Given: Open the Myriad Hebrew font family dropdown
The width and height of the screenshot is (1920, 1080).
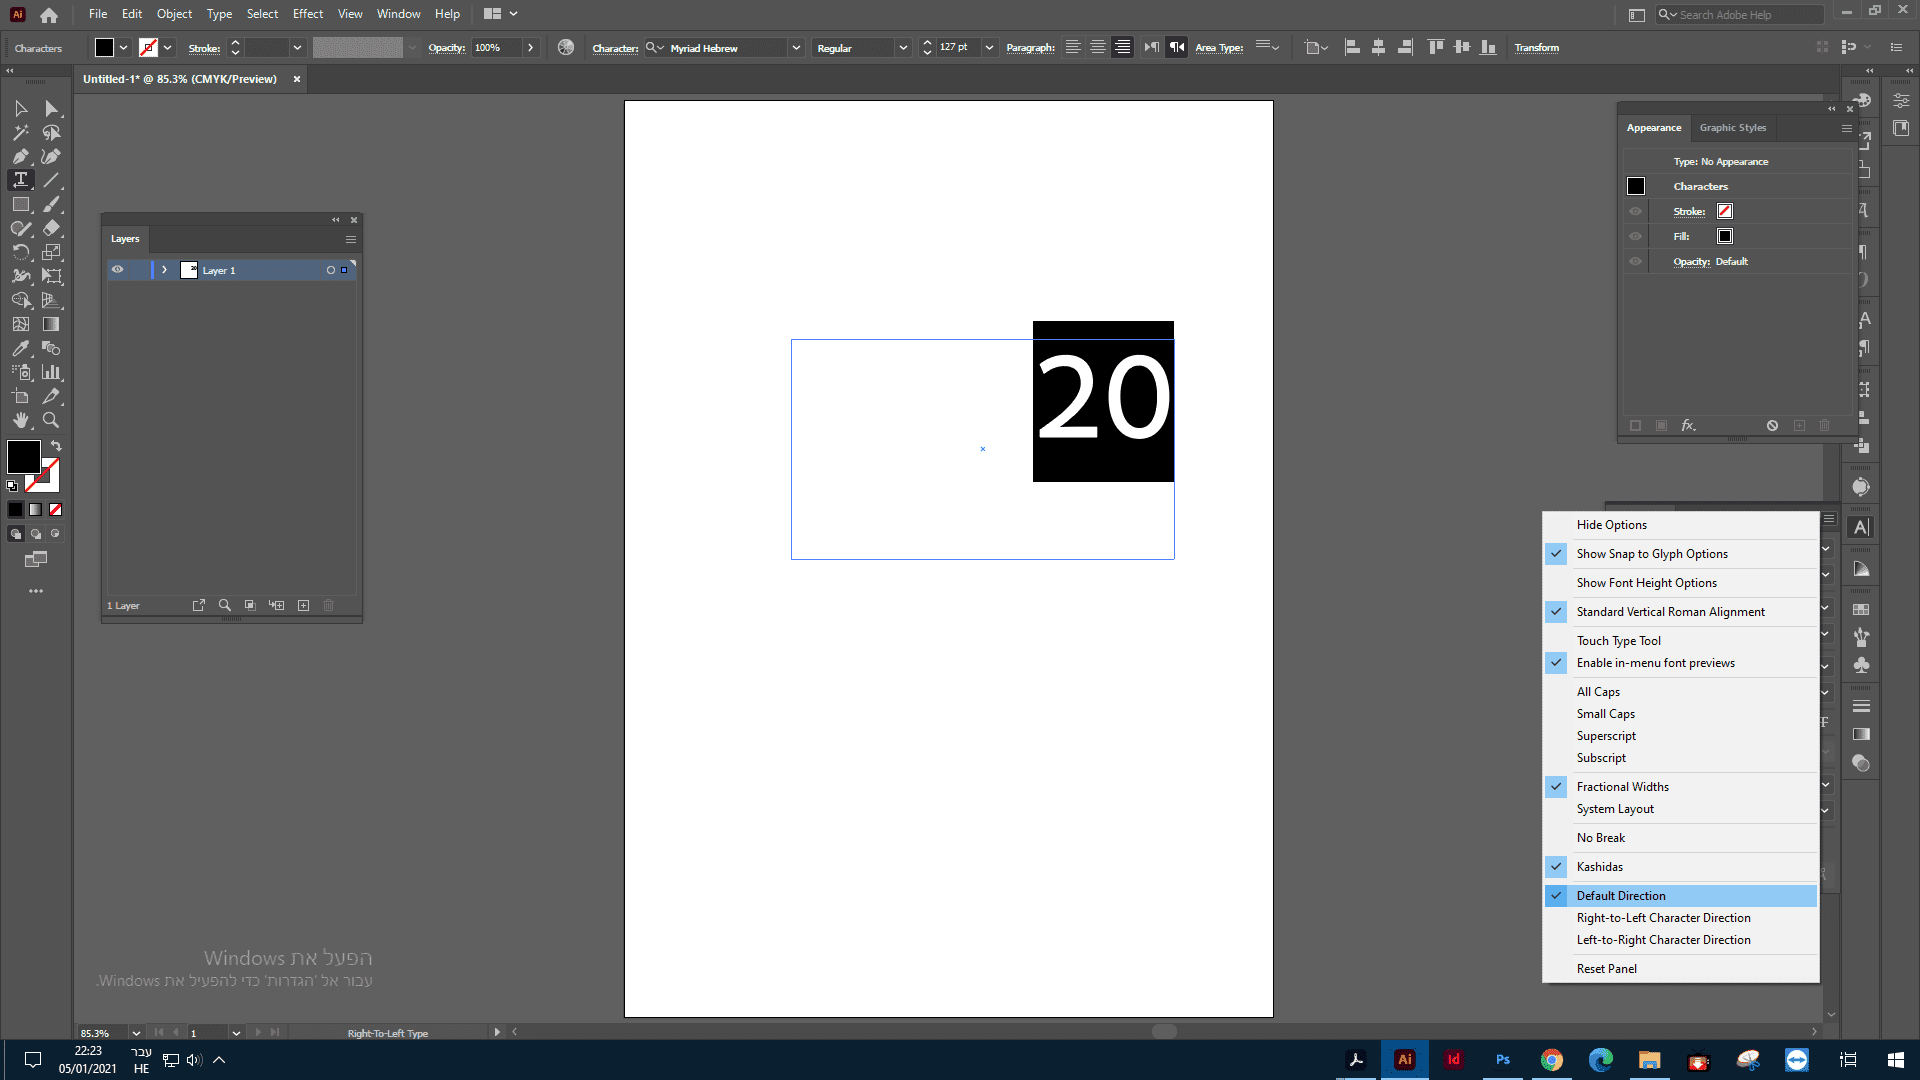Looking at the screenshot, I should click(x=796, y=48).
